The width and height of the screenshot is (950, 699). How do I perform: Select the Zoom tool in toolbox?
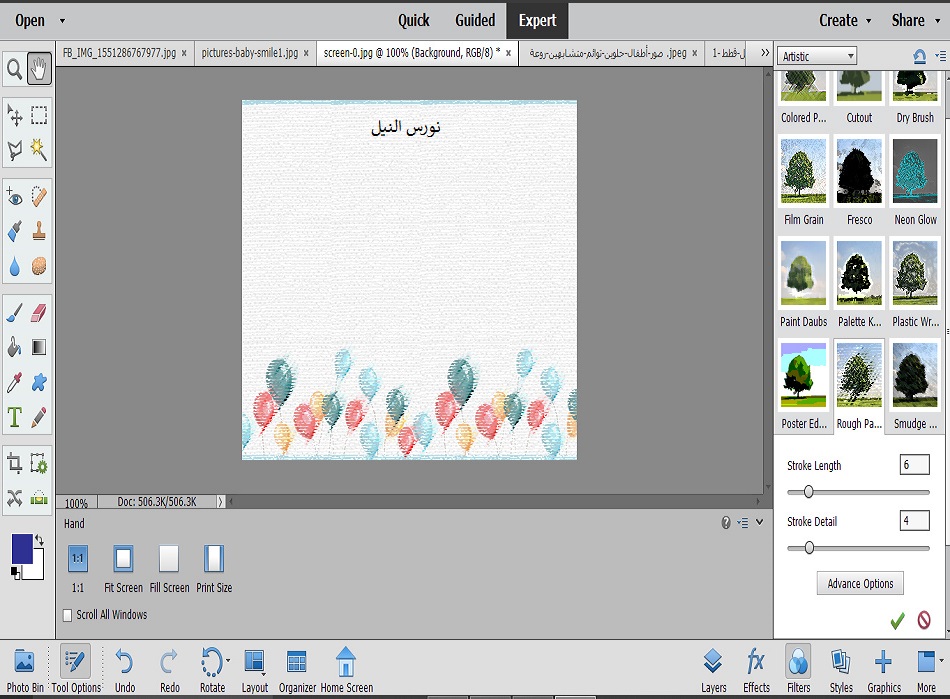coord(15,69)
